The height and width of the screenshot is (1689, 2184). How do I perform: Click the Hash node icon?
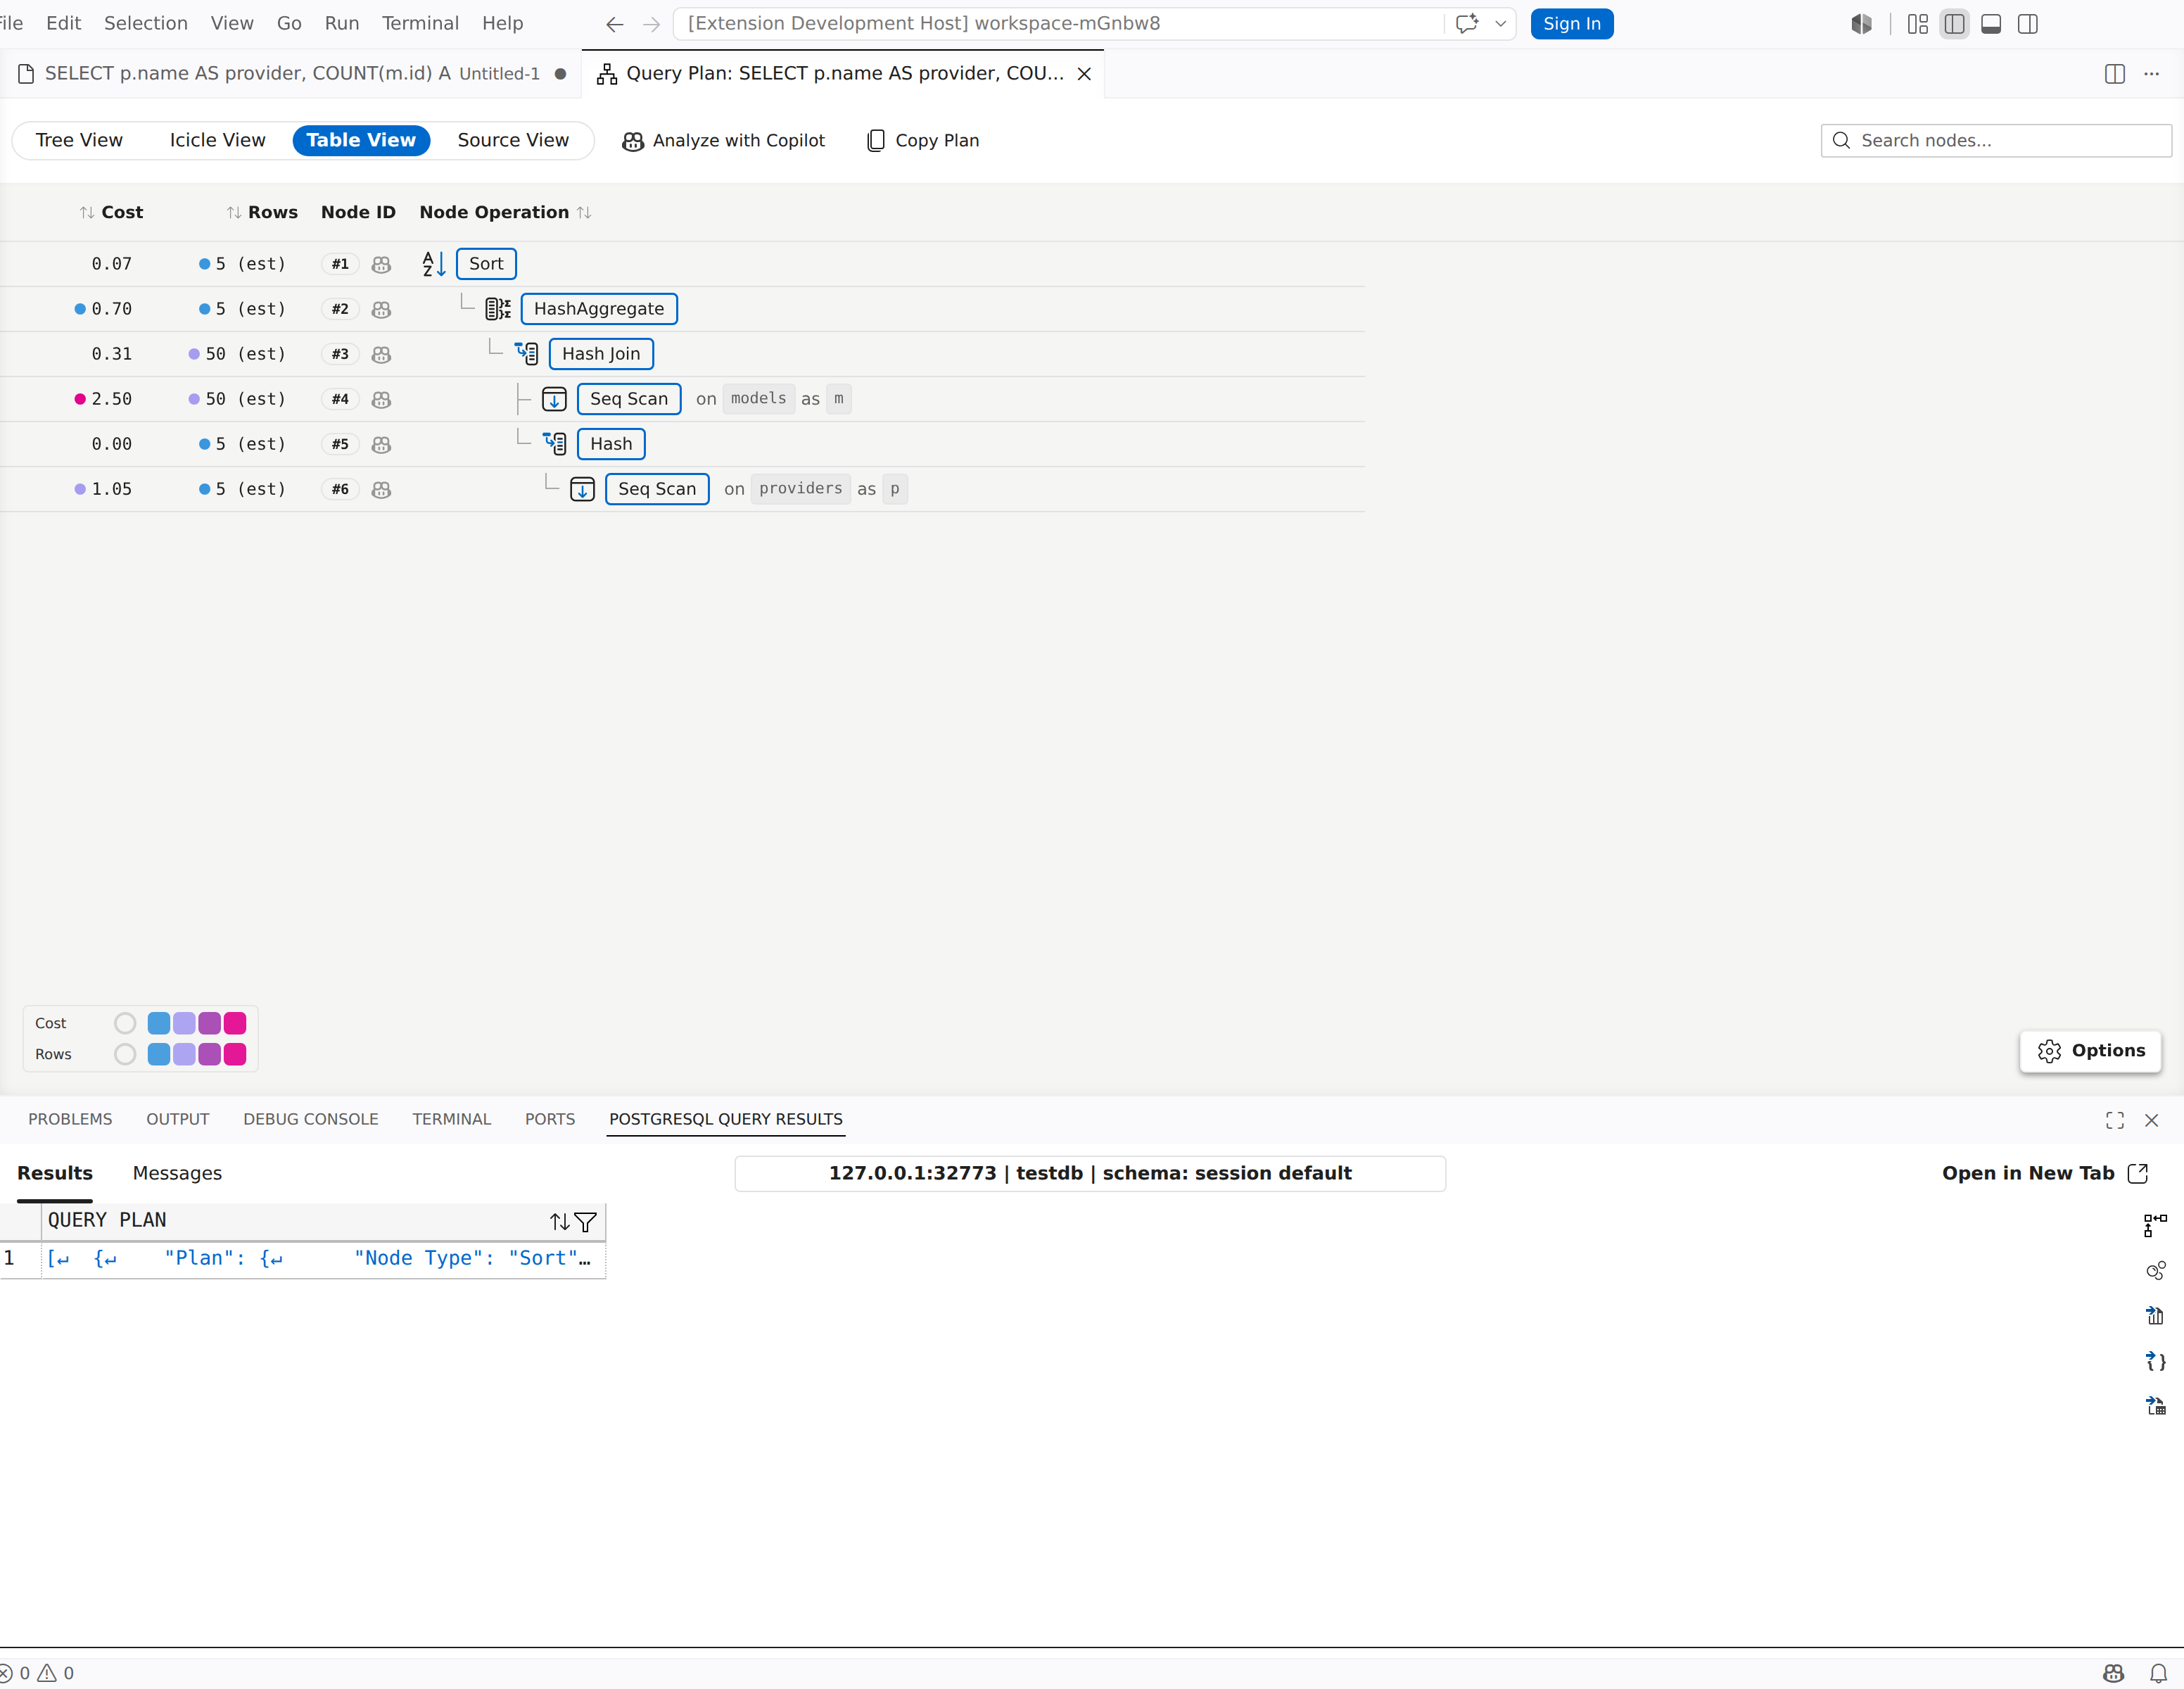(x=554, y=444)
